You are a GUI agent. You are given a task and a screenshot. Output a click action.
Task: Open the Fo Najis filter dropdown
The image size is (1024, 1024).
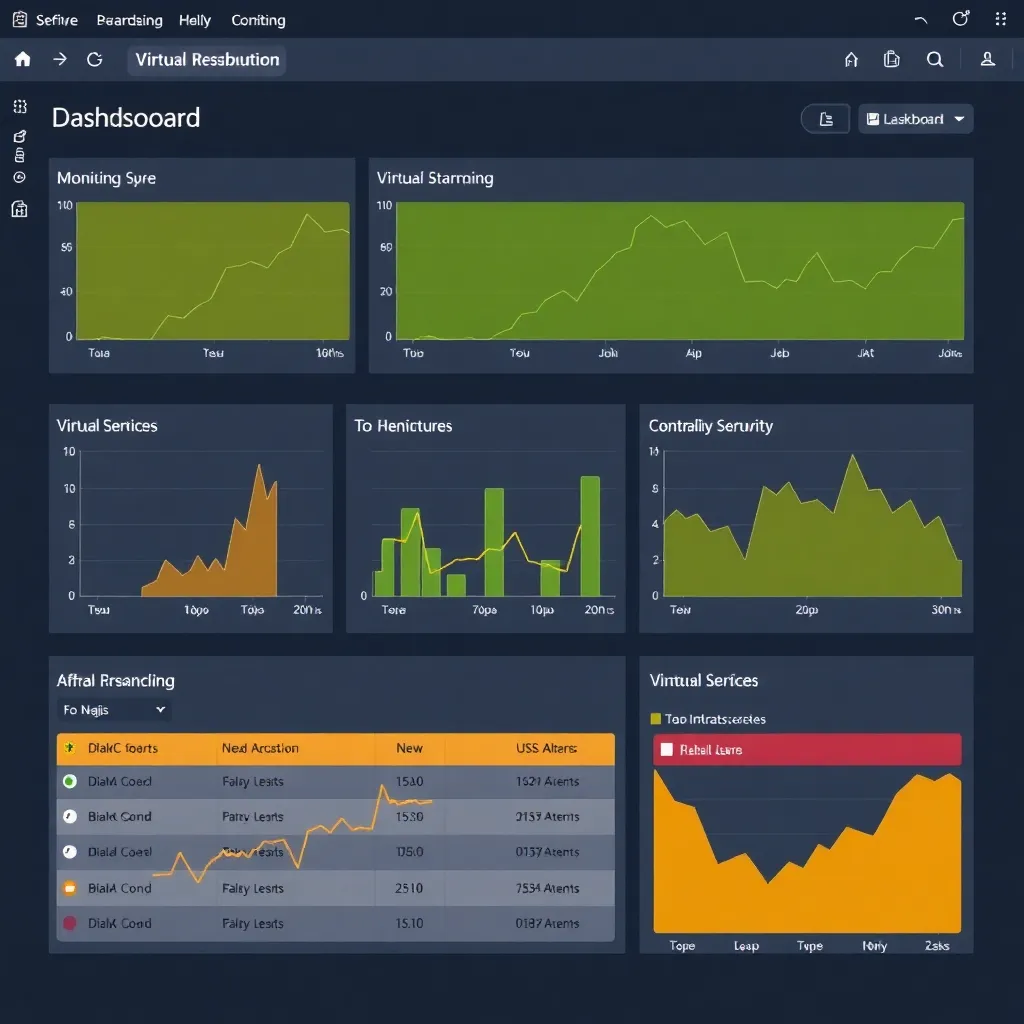[x=113, y=709]
